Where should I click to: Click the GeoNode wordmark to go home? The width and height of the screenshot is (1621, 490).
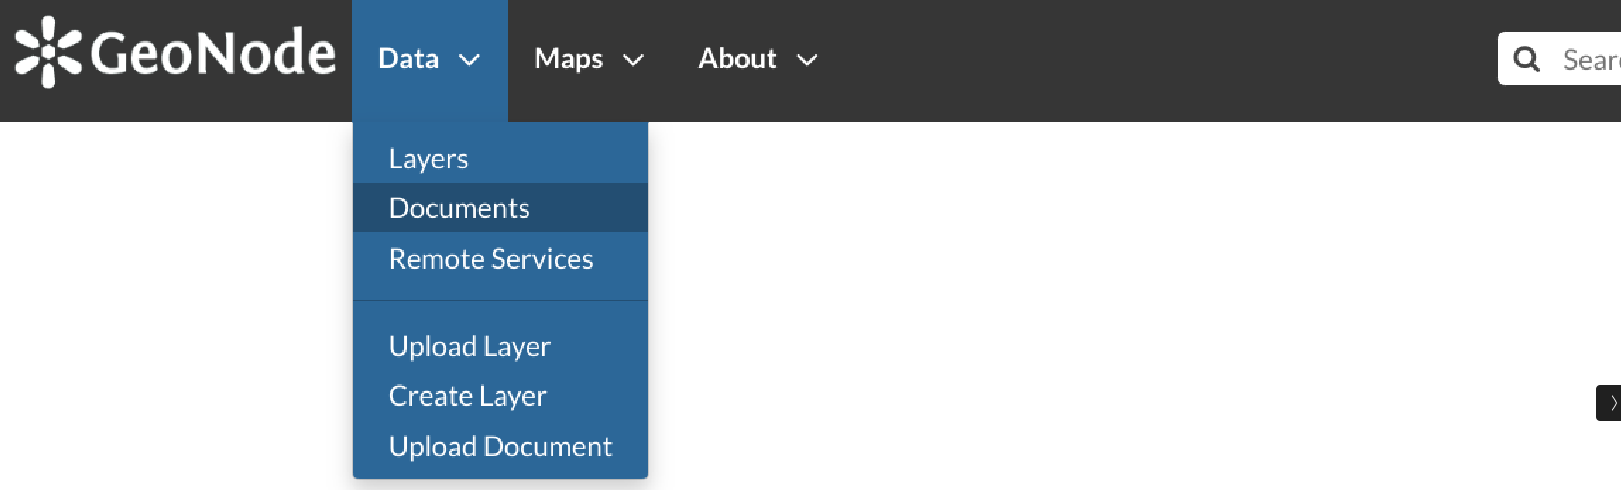pos(213,53)
